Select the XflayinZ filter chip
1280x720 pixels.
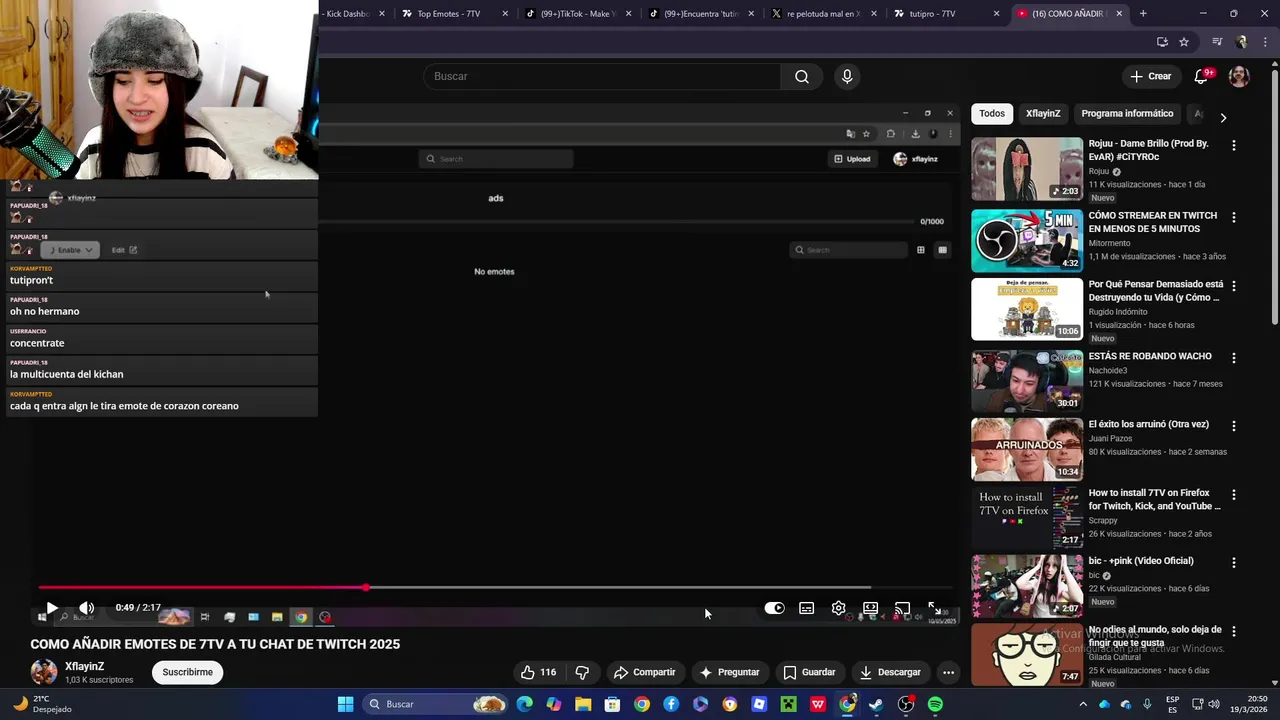pos(1043,113)
